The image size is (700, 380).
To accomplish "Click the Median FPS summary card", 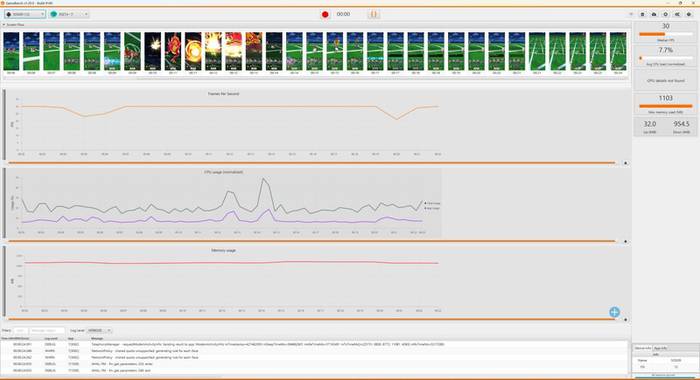I will pos(666,33).
